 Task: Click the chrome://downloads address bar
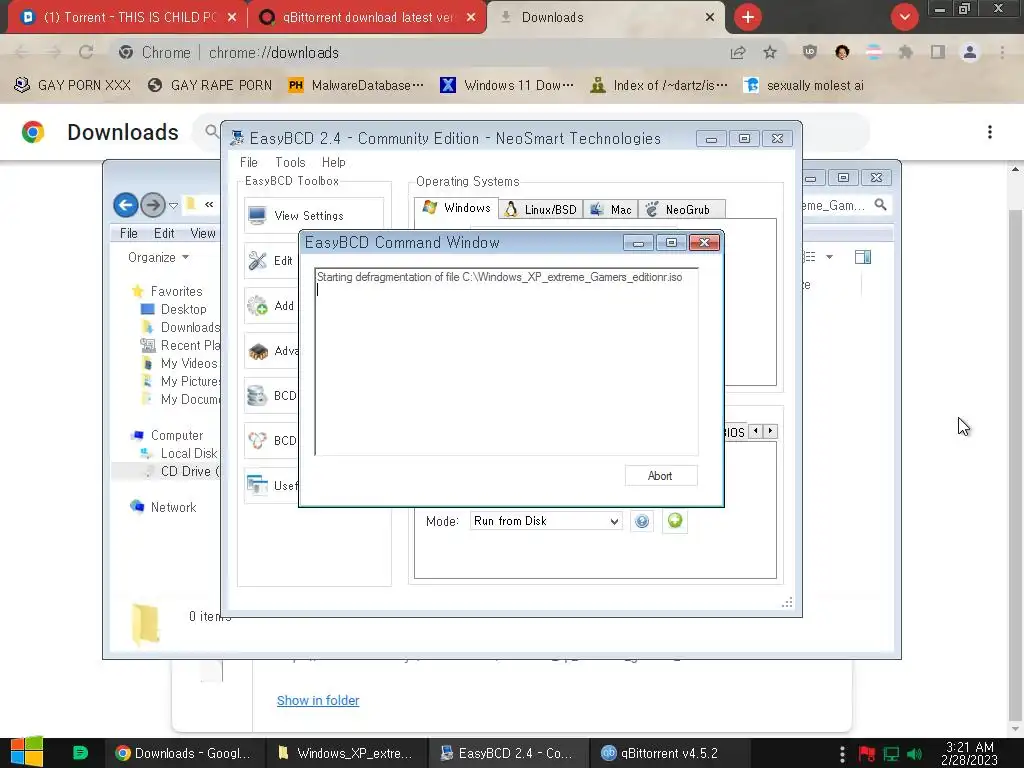[418, 52]
